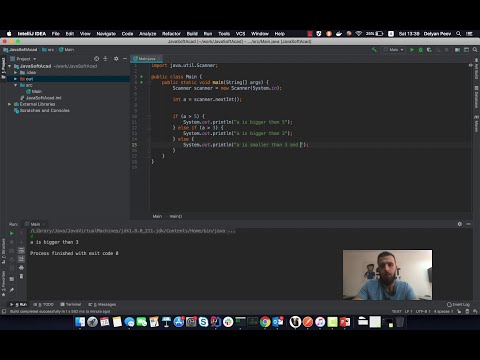Toggle the Database side panel
The image size is (480, 360).
tap(476, 97)
